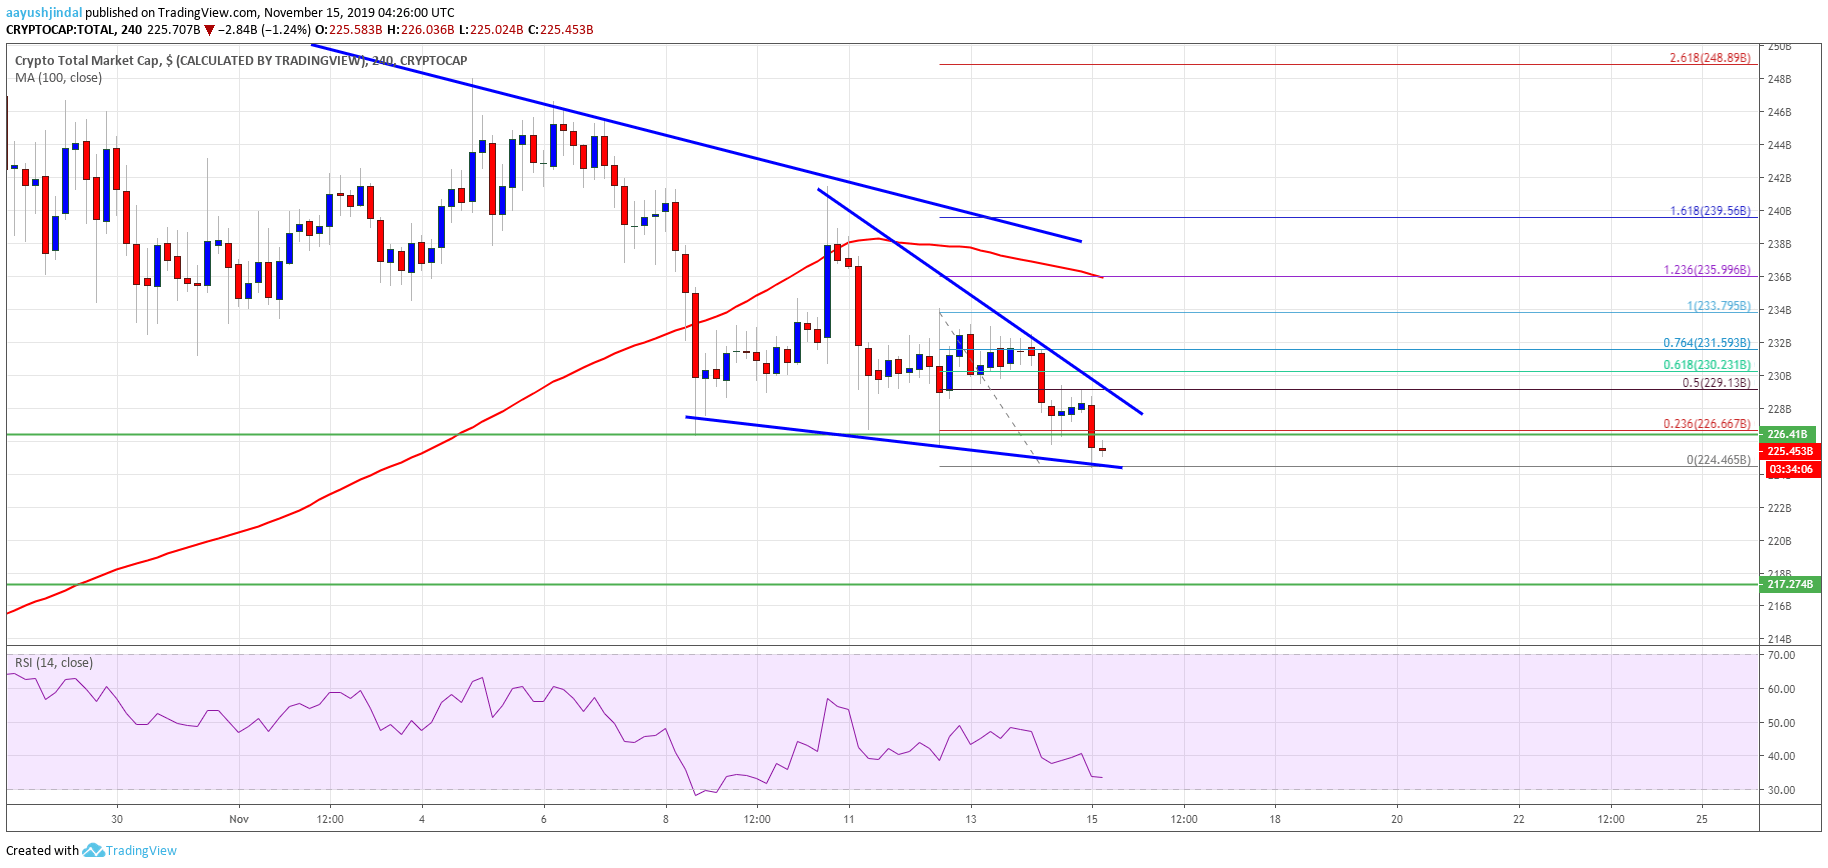Click the 0.618(230.231B) Fibonacci label
Screen dimensions: 1828x868
1707,365
